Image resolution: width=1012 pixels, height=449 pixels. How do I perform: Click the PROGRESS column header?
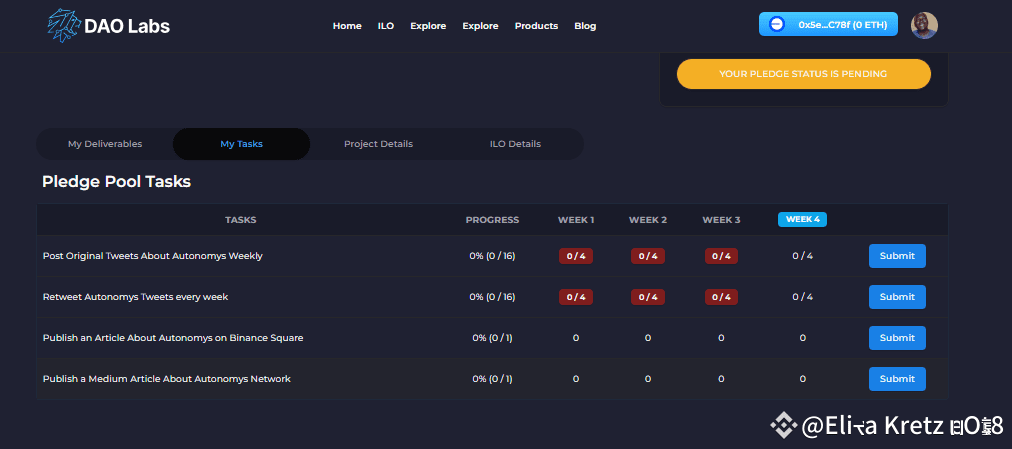click(x=492, y=220)
